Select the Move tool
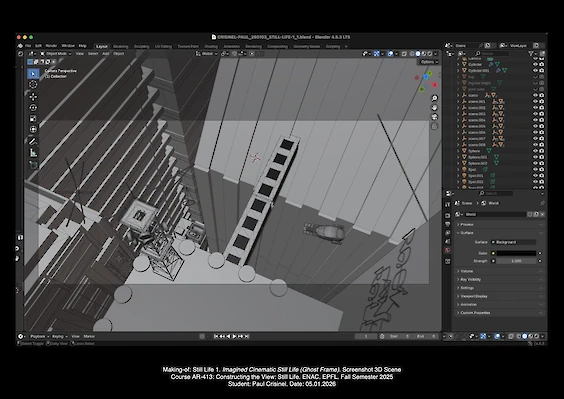Screen dimensions: 564x399 [33, 96]
